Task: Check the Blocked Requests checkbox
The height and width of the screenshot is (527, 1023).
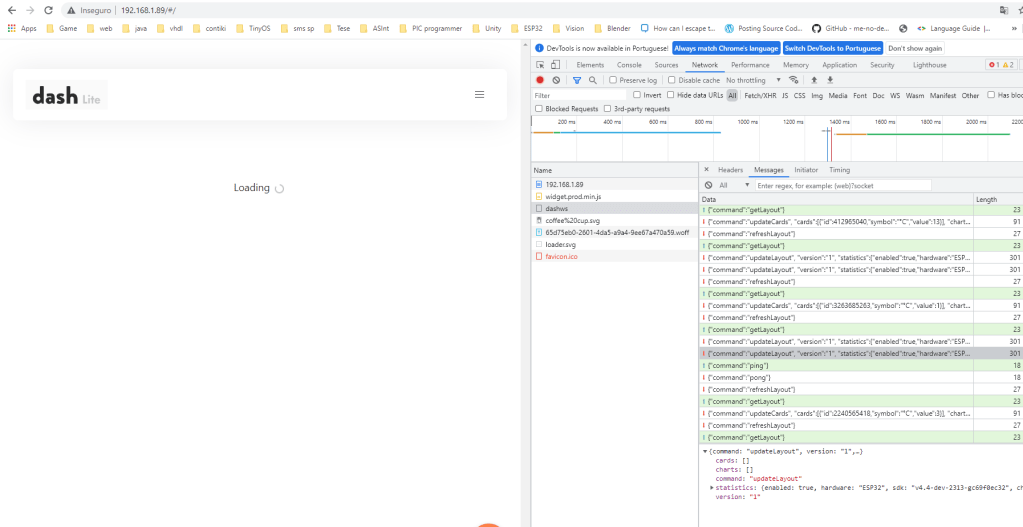Action: pos(539,109)
